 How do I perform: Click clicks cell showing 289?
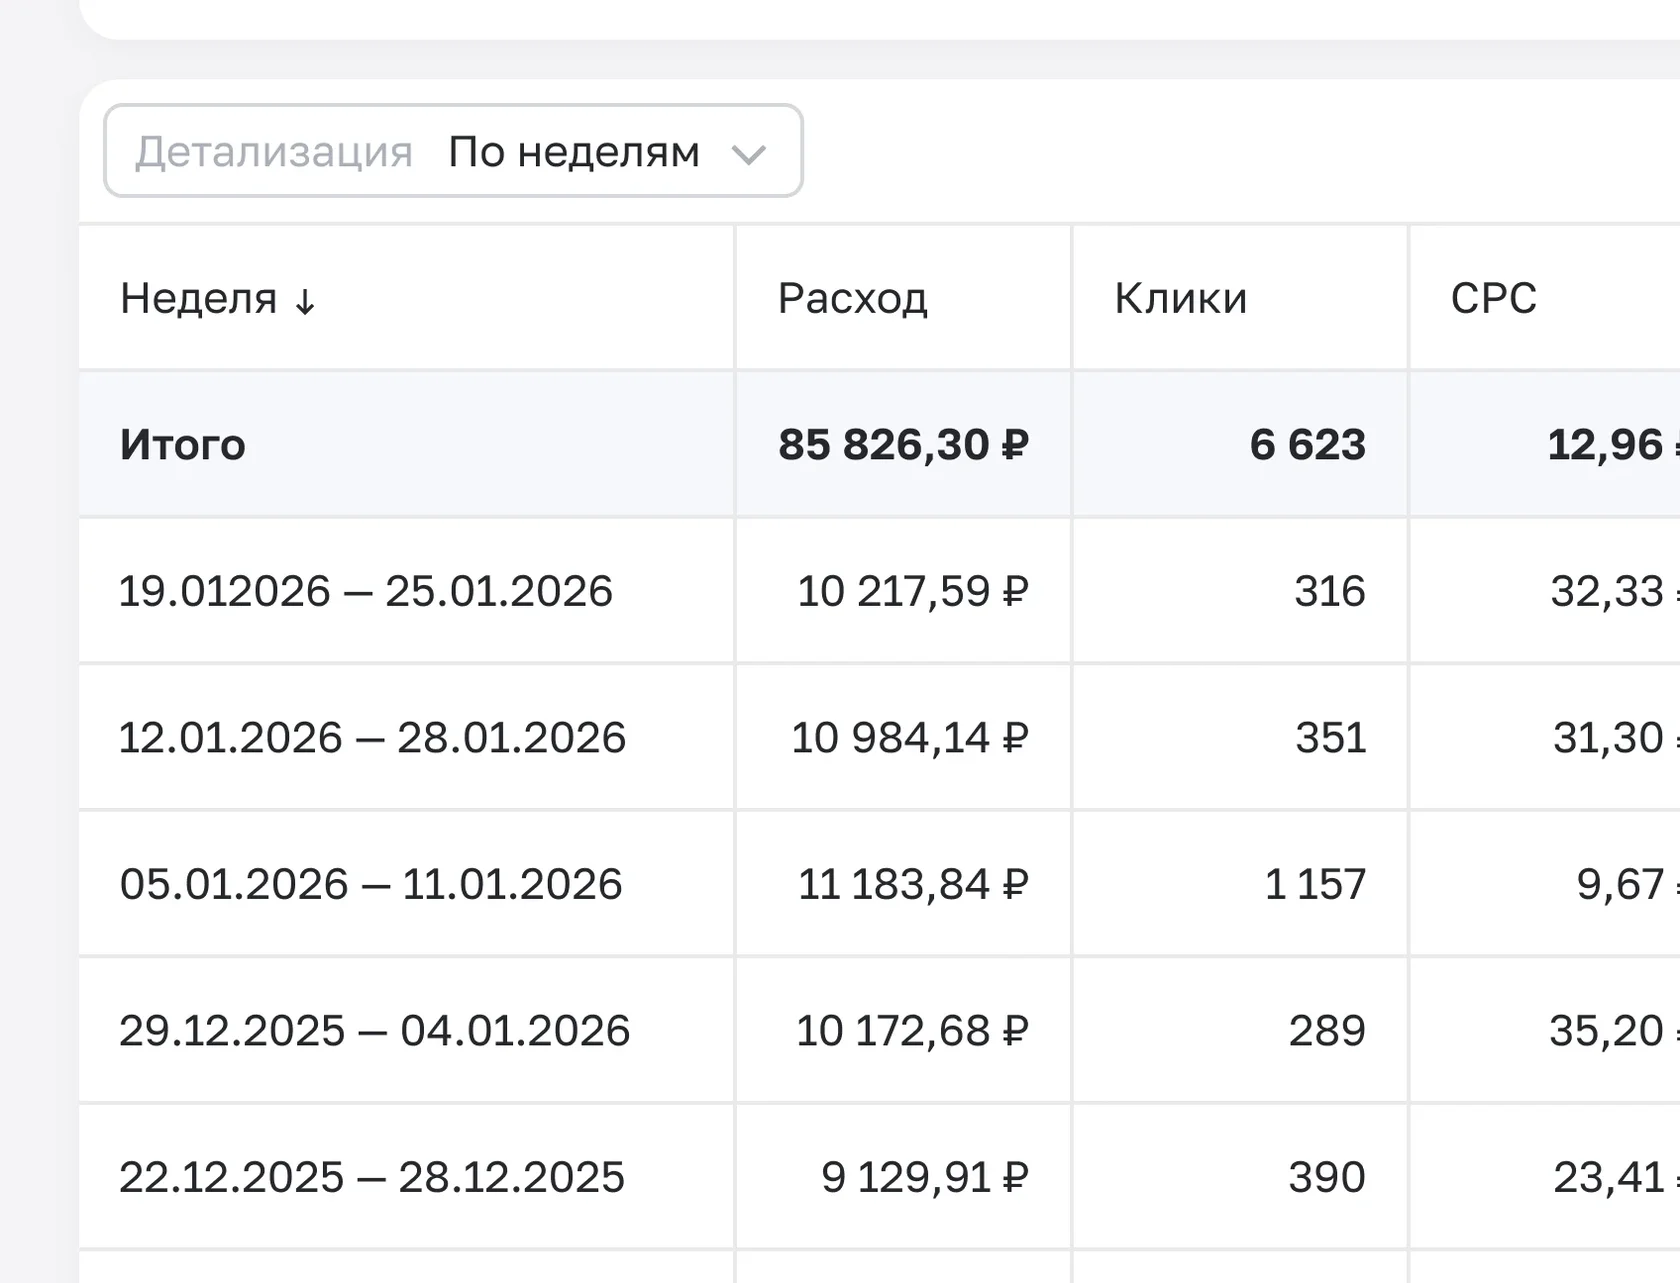tap(1326, 1031)
